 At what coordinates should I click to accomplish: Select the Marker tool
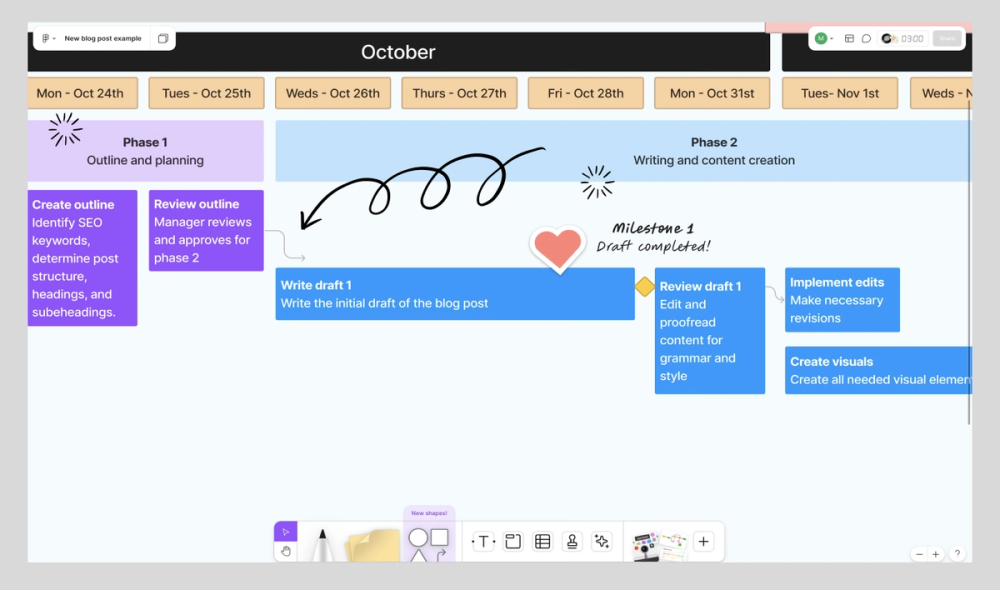tap(322, 538)
